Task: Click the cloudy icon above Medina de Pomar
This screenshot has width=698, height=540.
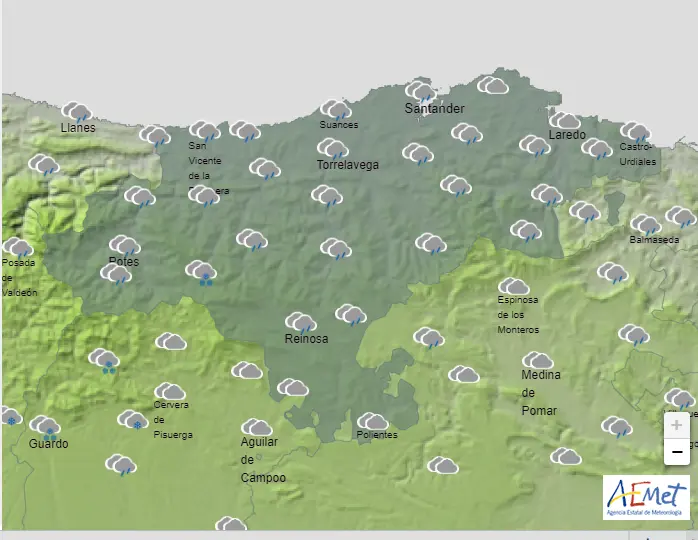Action: point(538,361)
